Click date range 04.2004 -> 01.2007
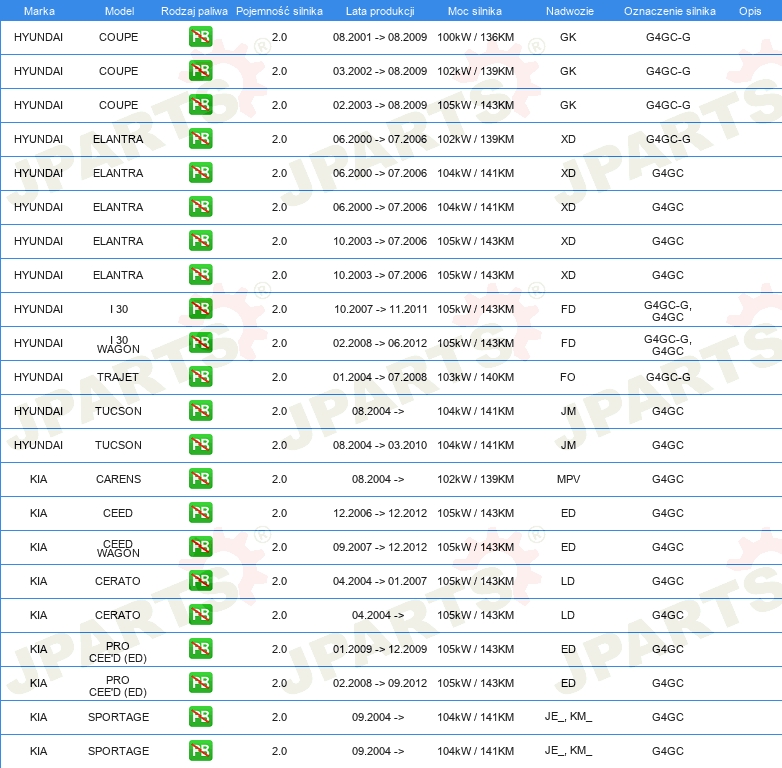Screen dimensions: 782x768 (x=380, y=581)
